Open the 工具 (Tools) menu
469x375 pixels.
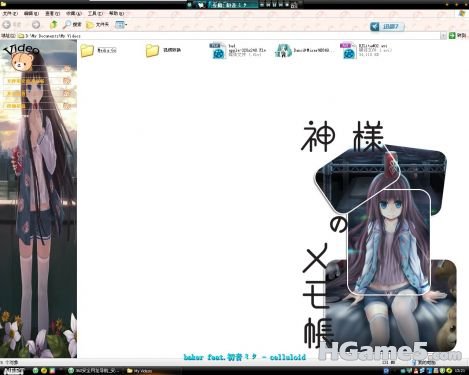point(95,14)
